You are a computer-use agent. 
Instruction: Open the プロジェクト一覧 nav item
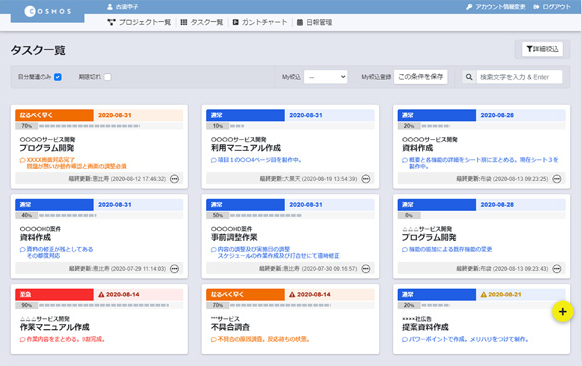(139, 22)
